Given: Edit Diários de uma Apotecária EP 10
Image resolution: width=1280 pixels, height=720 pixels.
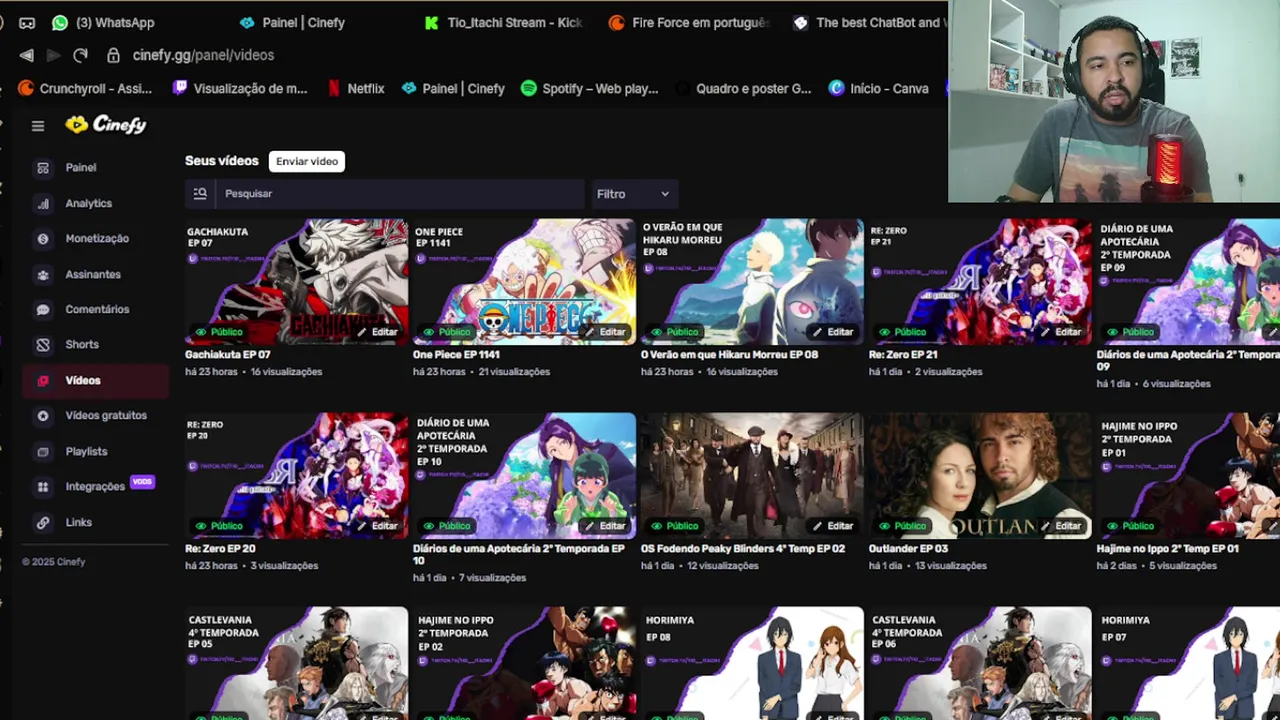Looking at the screenshot, I should 606,526.
